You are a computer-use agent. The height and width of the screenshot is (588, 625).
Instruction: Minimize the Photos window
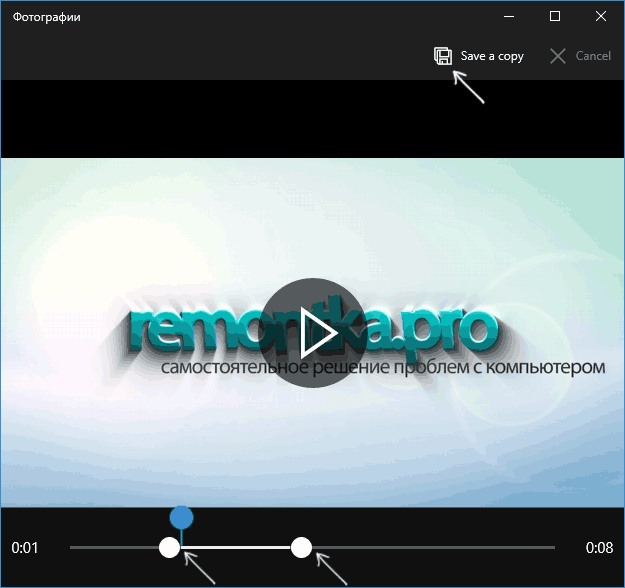509,16
